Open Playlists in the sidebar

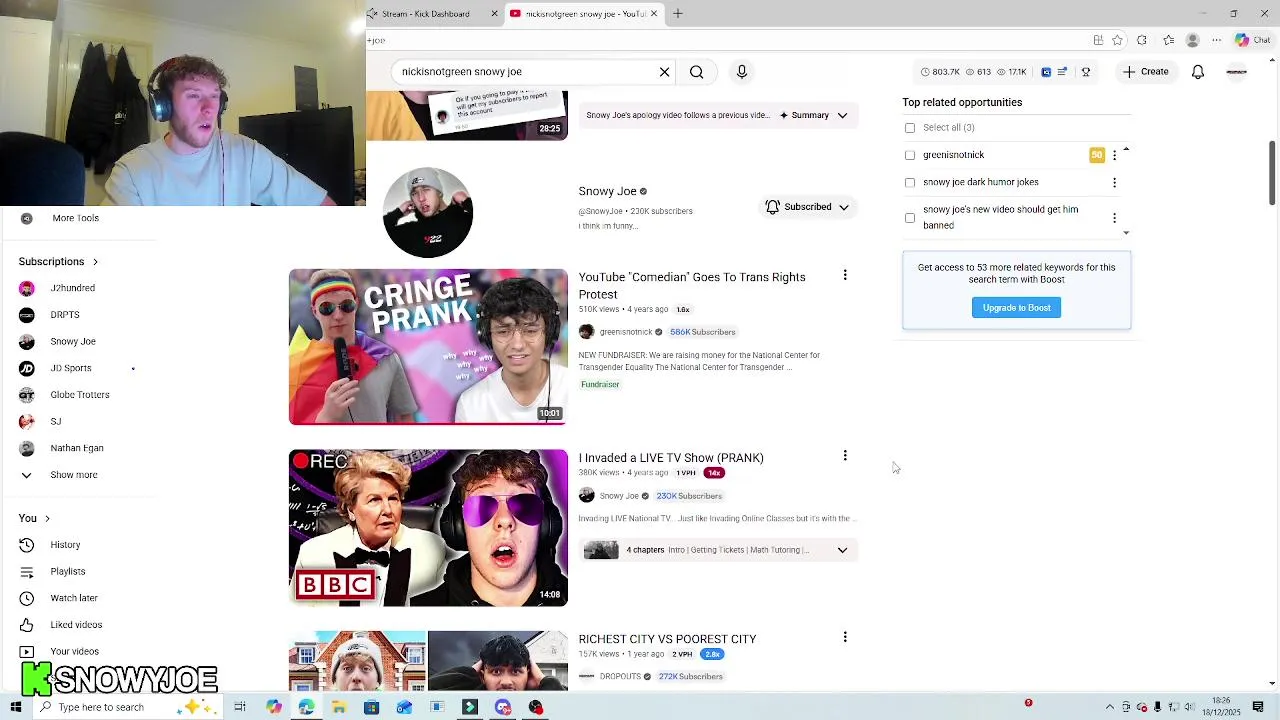(x=68, y=572)
